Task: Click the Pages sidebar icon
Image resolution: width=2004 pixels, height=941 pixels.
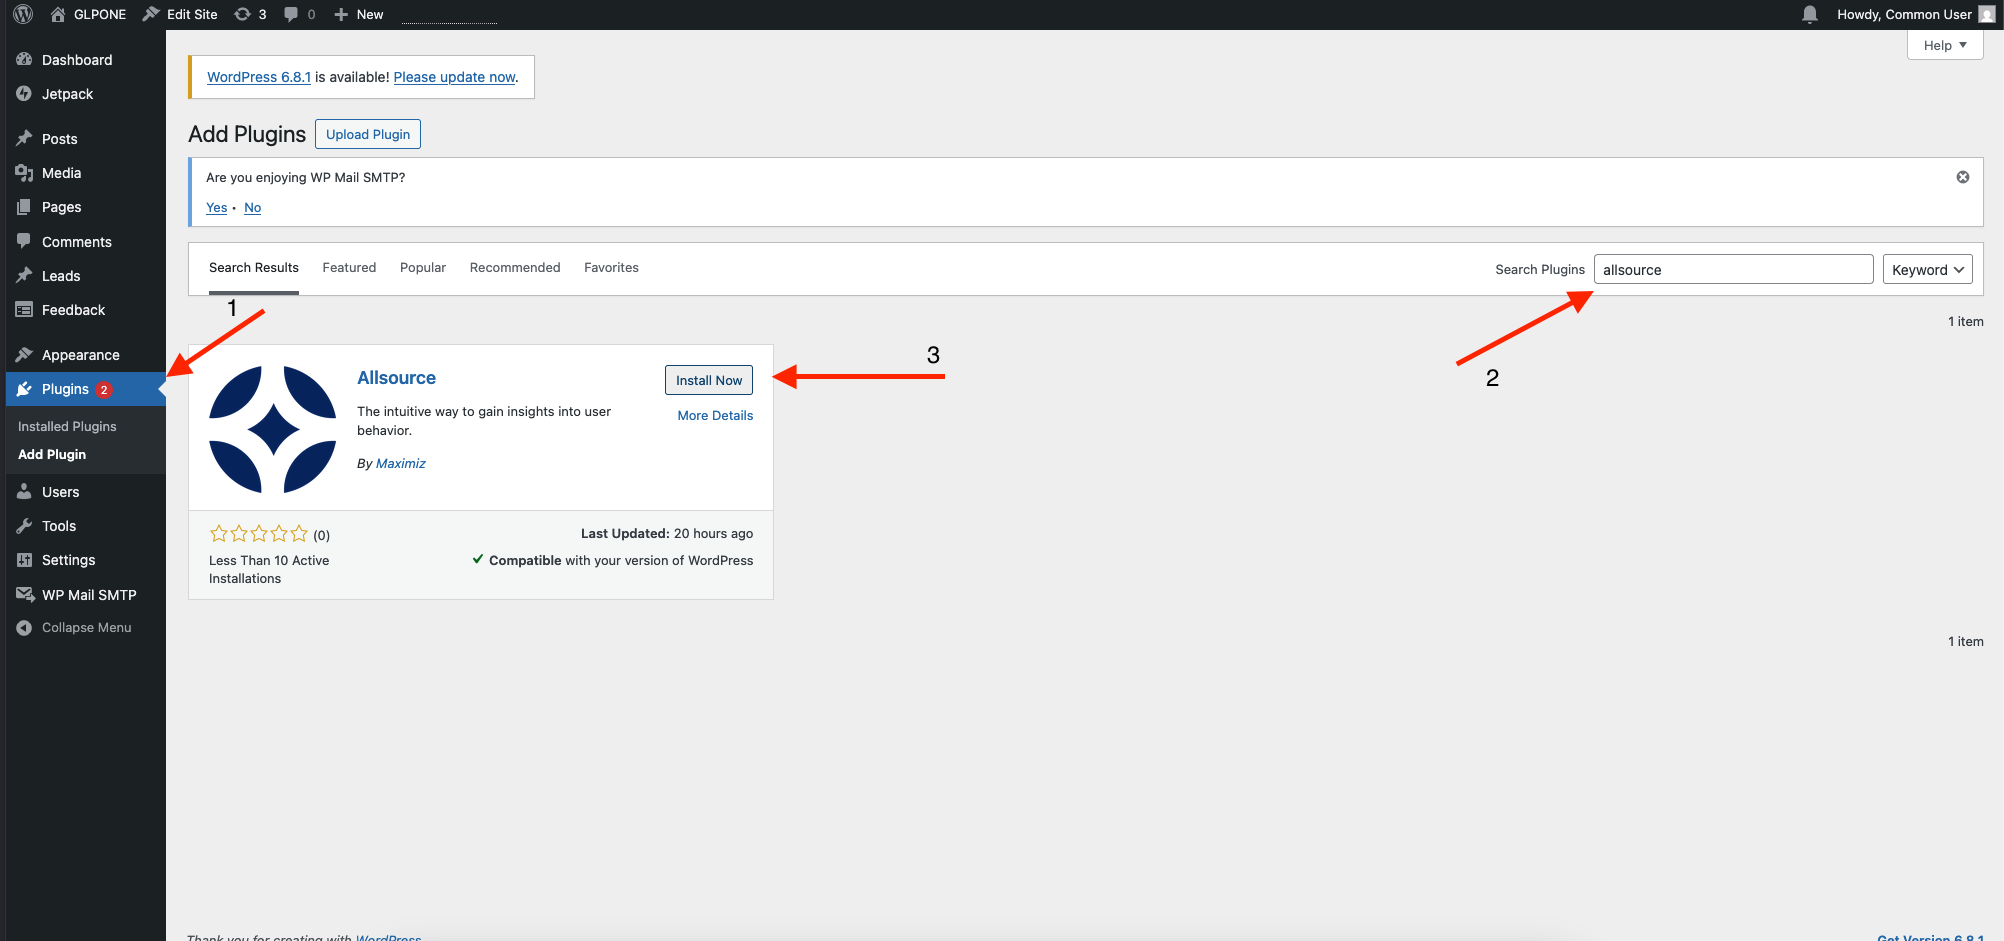Action: pos(24,207)
